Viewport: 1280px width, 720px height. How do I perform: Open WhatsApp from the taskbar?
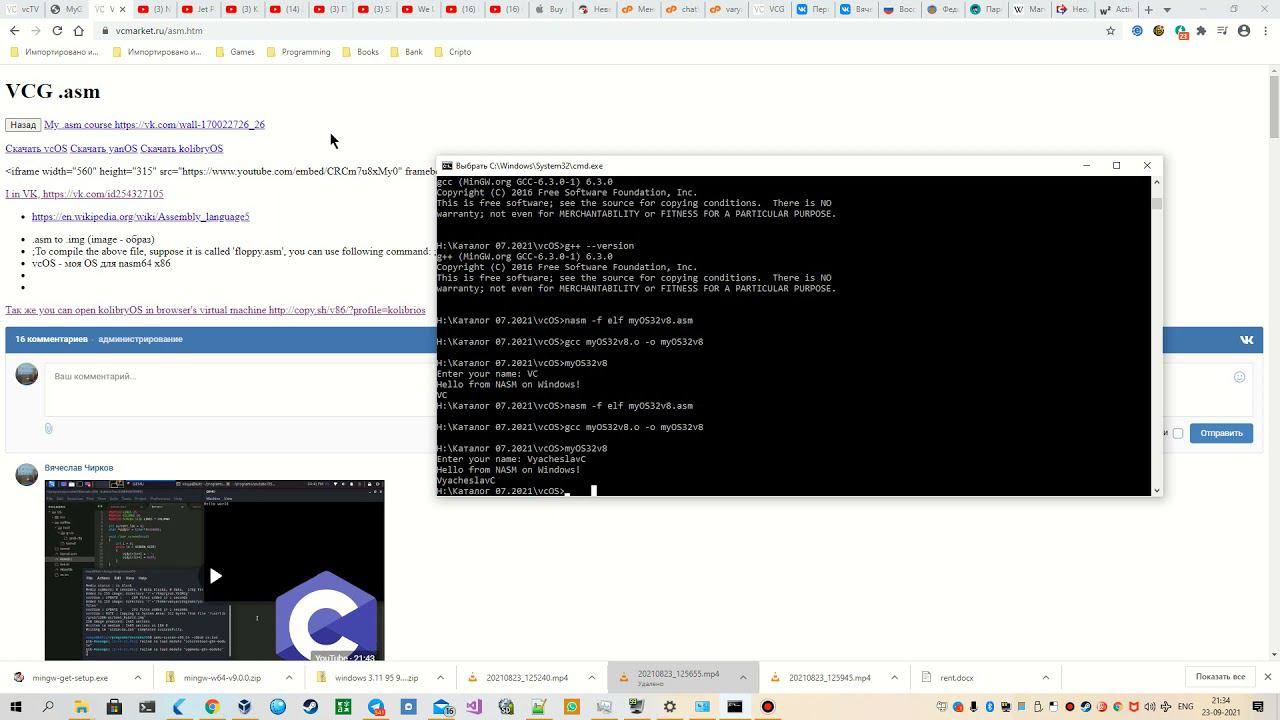click(x=571, y=707)
